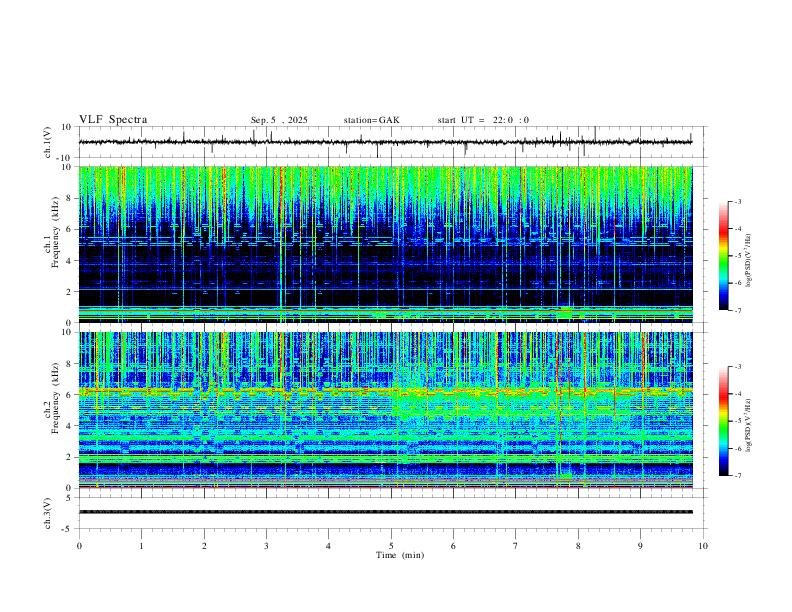Viewport: 792px width, 612px height.
Task: Click the "-5" tick on ch.2 color bar
Action: coord(737,421)
